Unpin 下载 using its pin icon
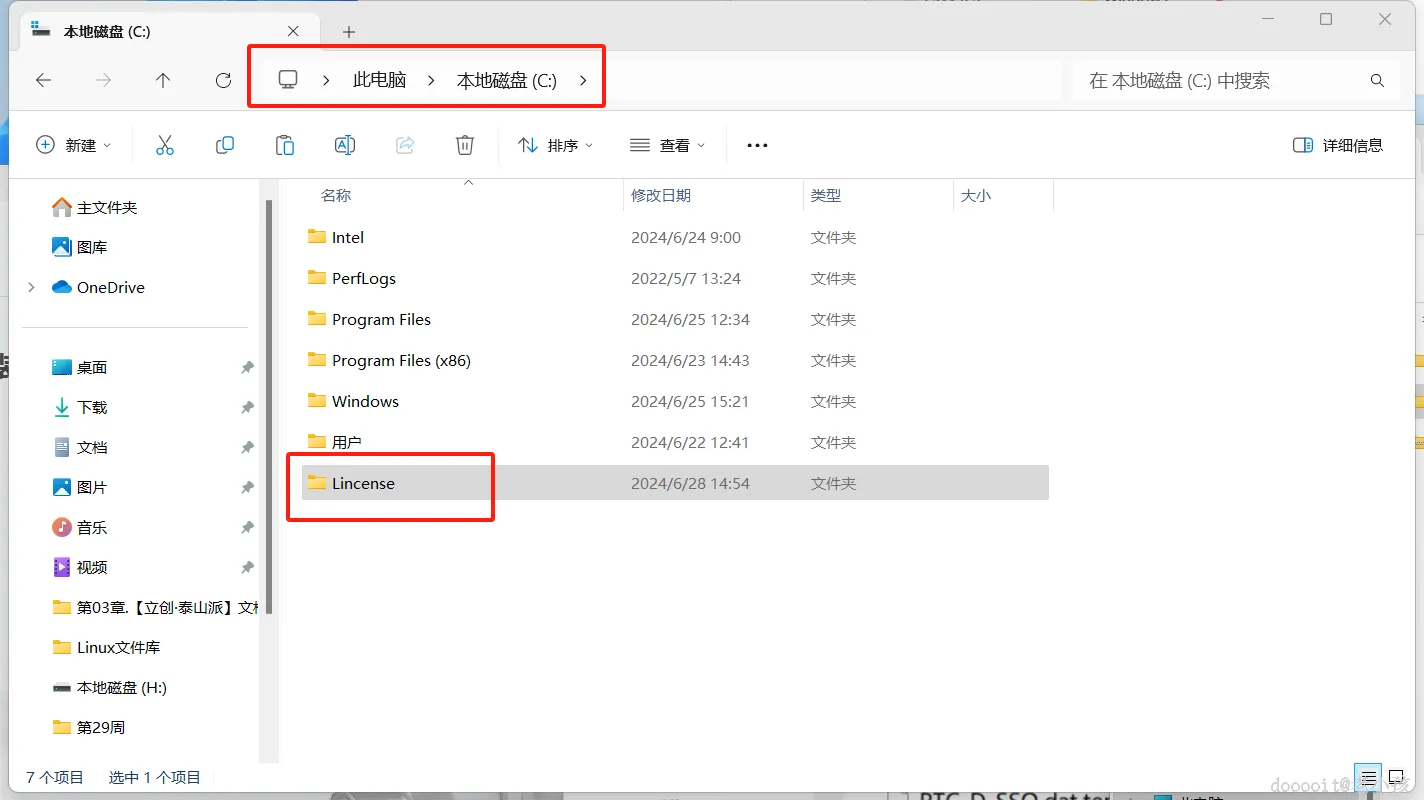This screenshot has height=800, width=1424. (247, 407)
